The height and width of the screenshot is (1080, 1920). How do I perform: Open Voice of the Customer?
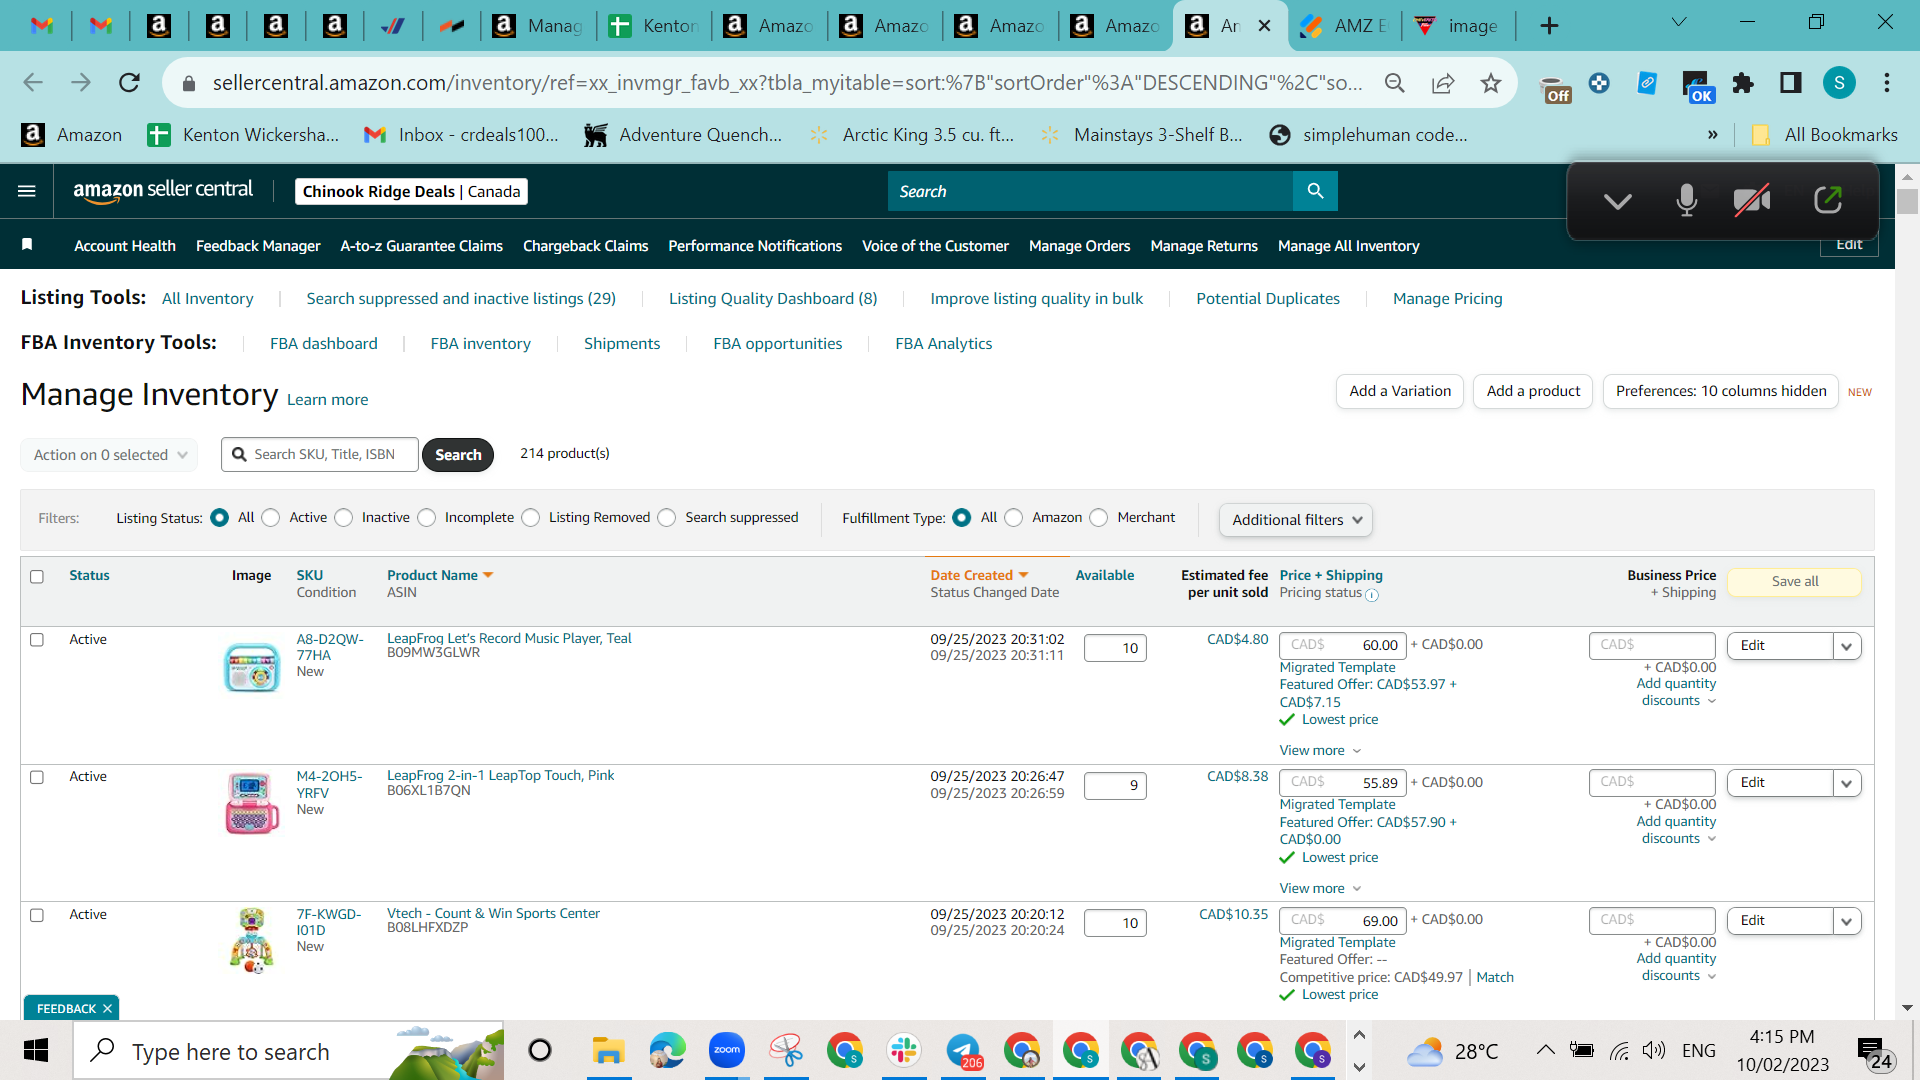(935, 246)
